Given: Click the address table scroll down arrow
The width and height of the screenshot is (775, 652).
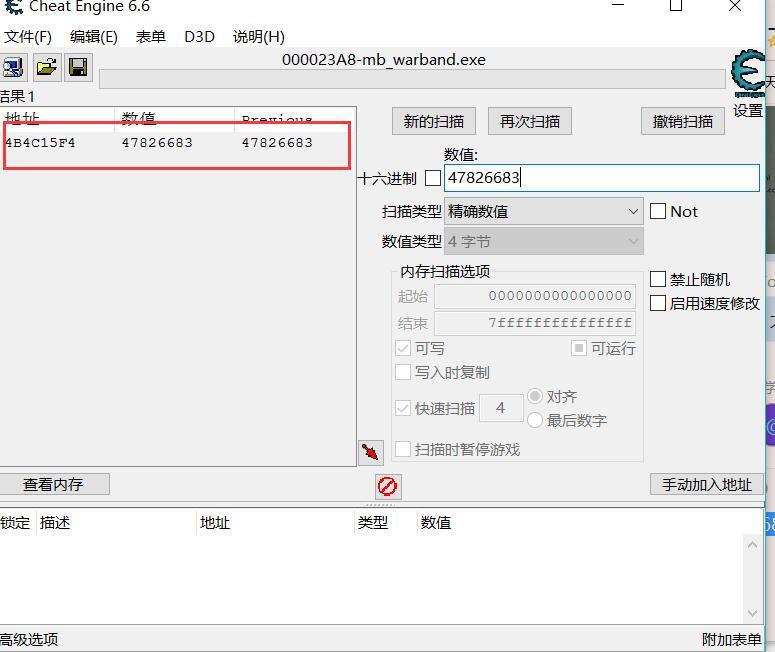Looking at the screenshot, I should [752, 613].
